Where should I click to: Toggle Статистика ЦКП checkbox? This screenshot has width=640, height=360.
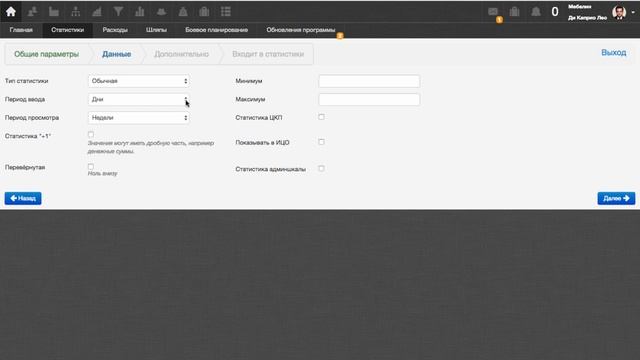(321, 117)
